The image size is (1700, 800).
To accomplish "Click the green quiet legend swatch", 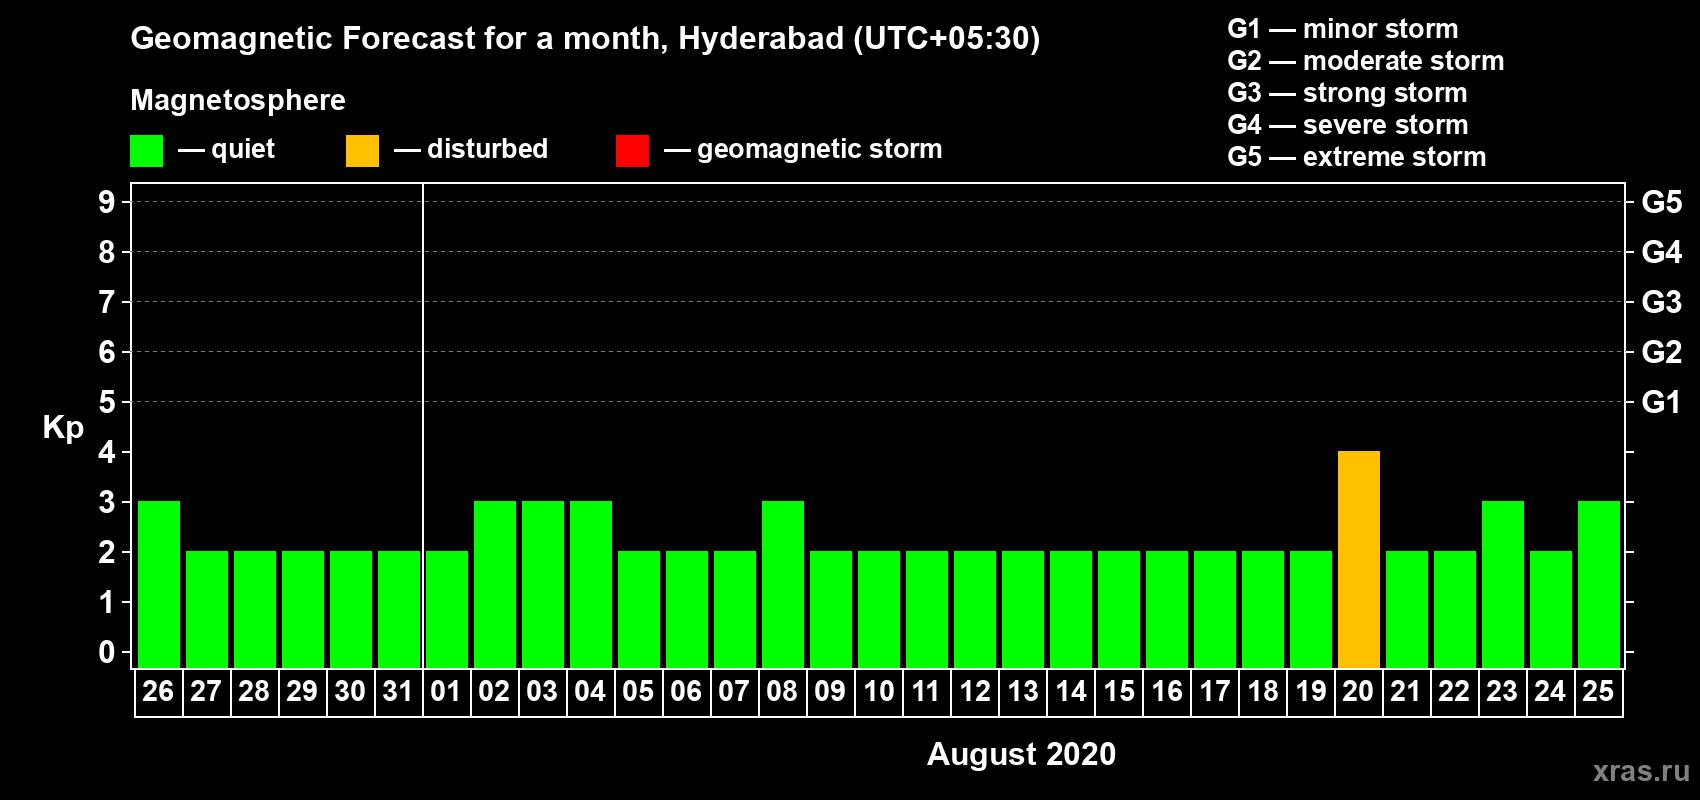I will coord(146,151).
